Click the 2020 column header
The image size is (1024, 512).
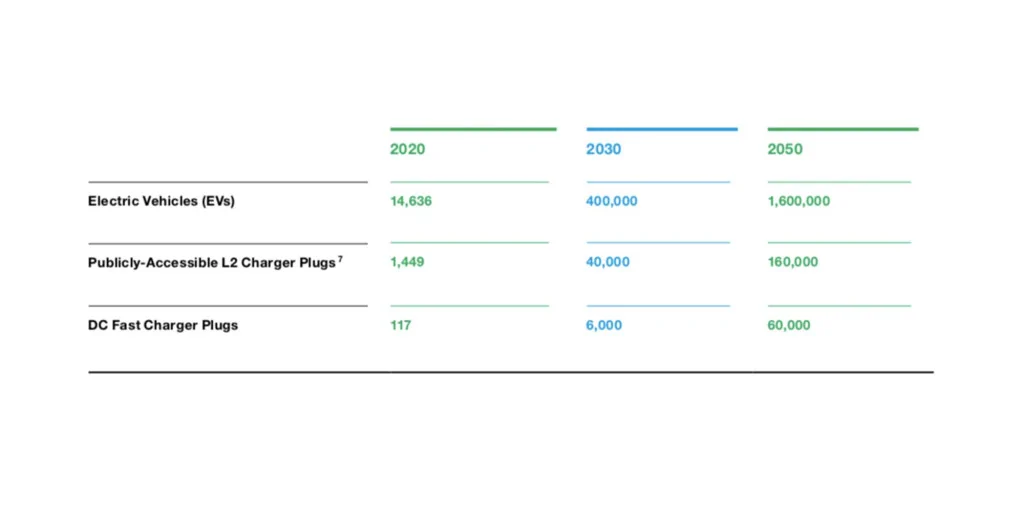[x=407, y=149]
